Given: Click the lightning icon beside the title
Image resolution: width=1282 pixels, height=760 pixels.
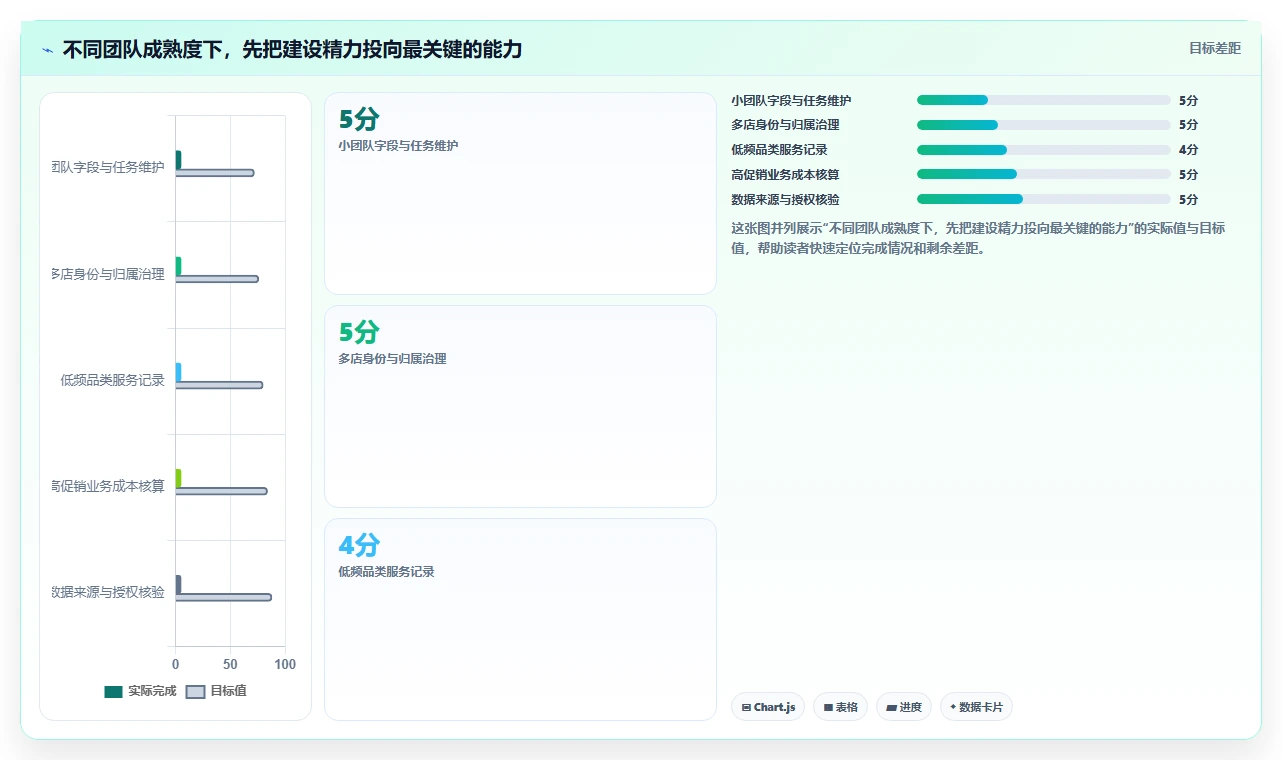Looking at the screenshot, I should 48,49.
